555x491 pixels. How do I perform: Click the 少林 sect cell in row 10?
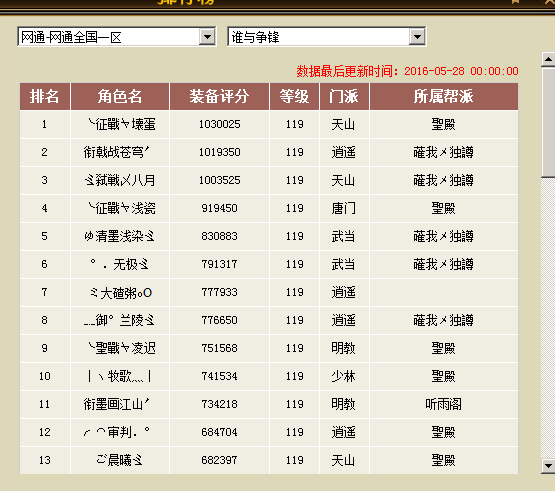343,376
